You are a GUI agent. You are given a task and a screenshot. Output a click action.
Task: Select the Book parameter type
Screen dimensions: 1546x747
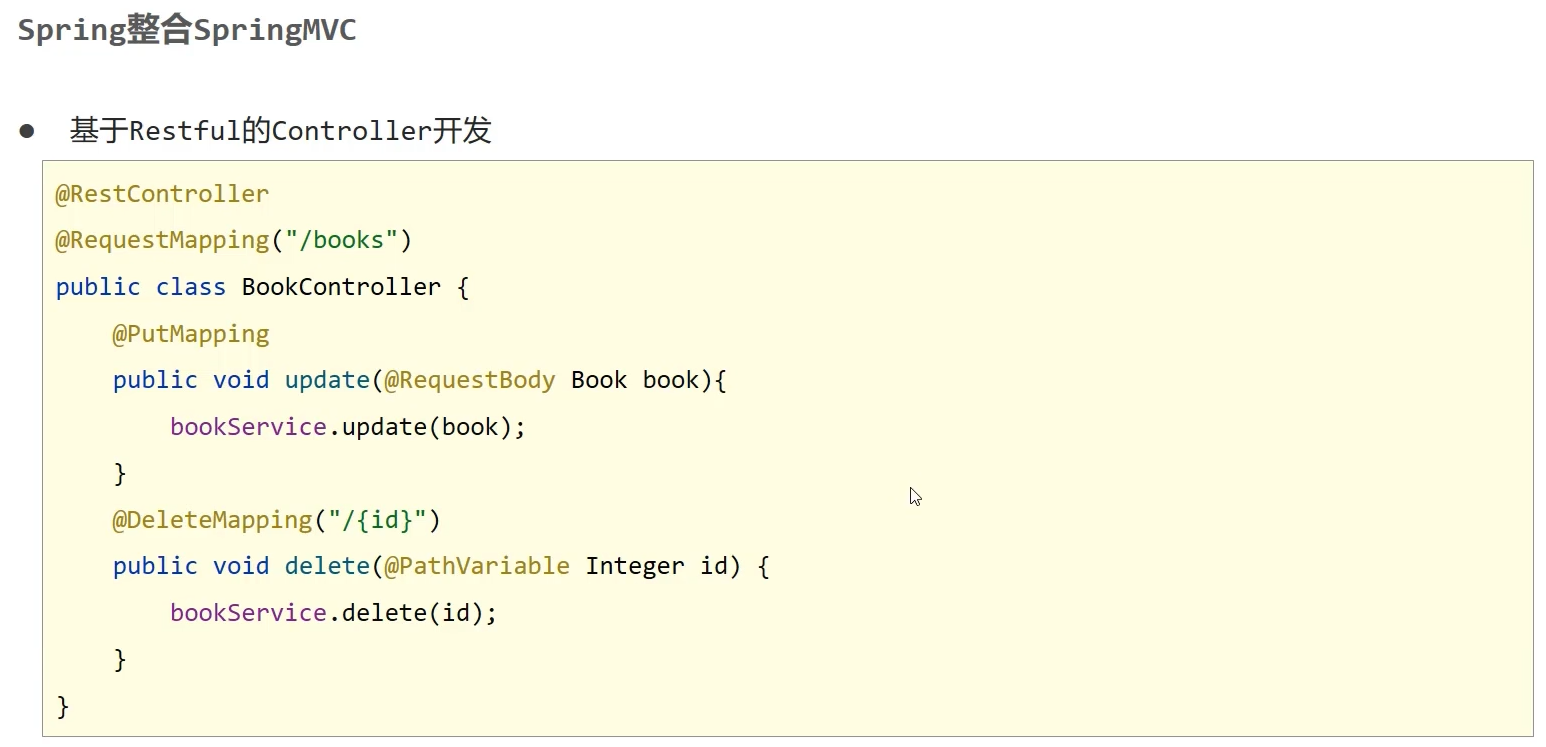point(599,380)
